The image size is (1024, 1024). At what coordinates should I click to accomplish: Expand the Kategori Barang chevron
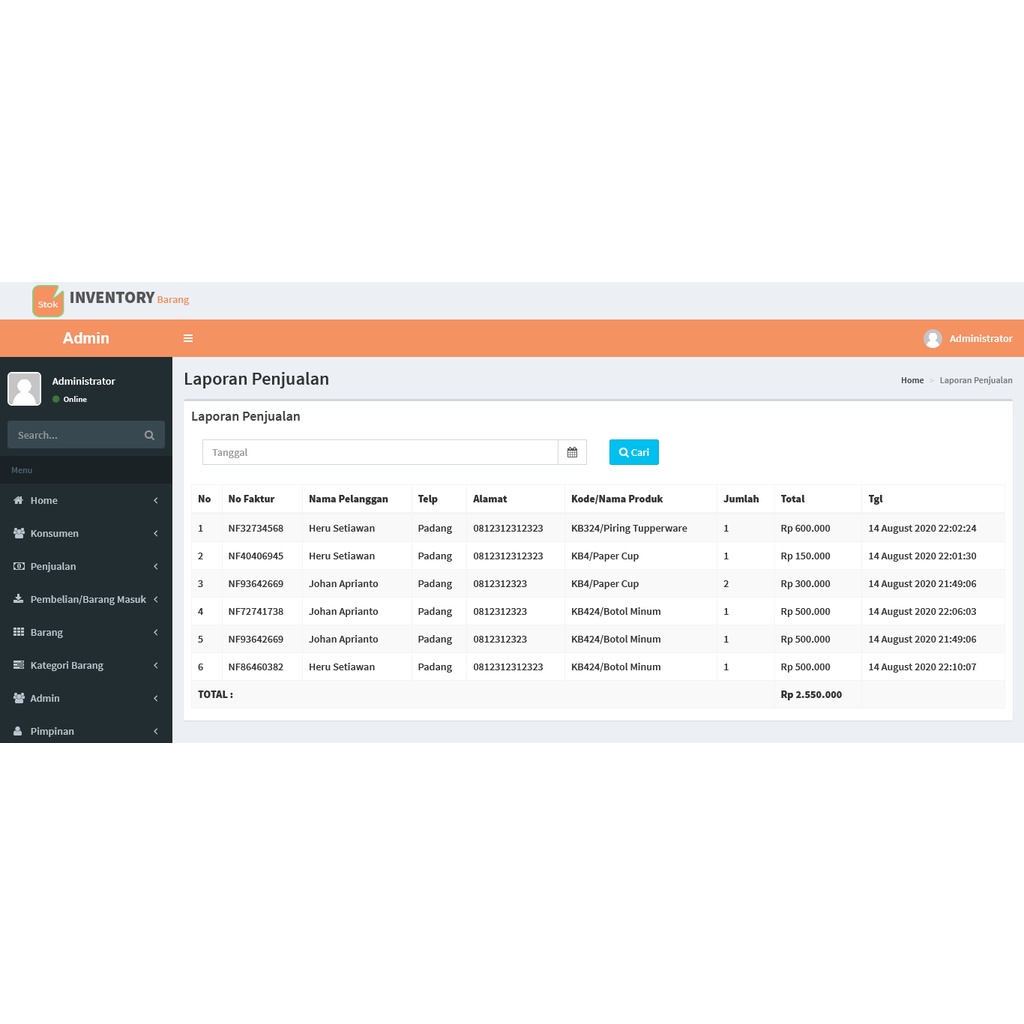(x=155, y=665)
